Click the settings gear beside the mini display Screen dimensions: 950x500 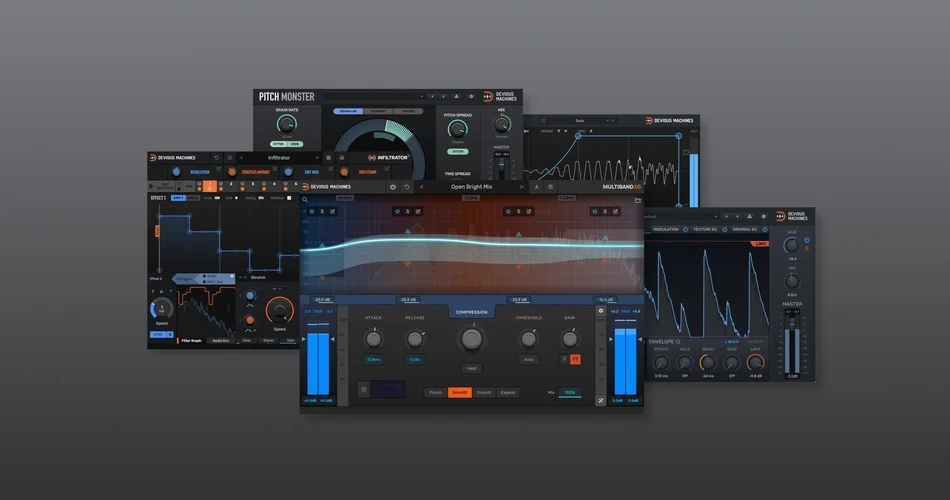coord(364,390)
